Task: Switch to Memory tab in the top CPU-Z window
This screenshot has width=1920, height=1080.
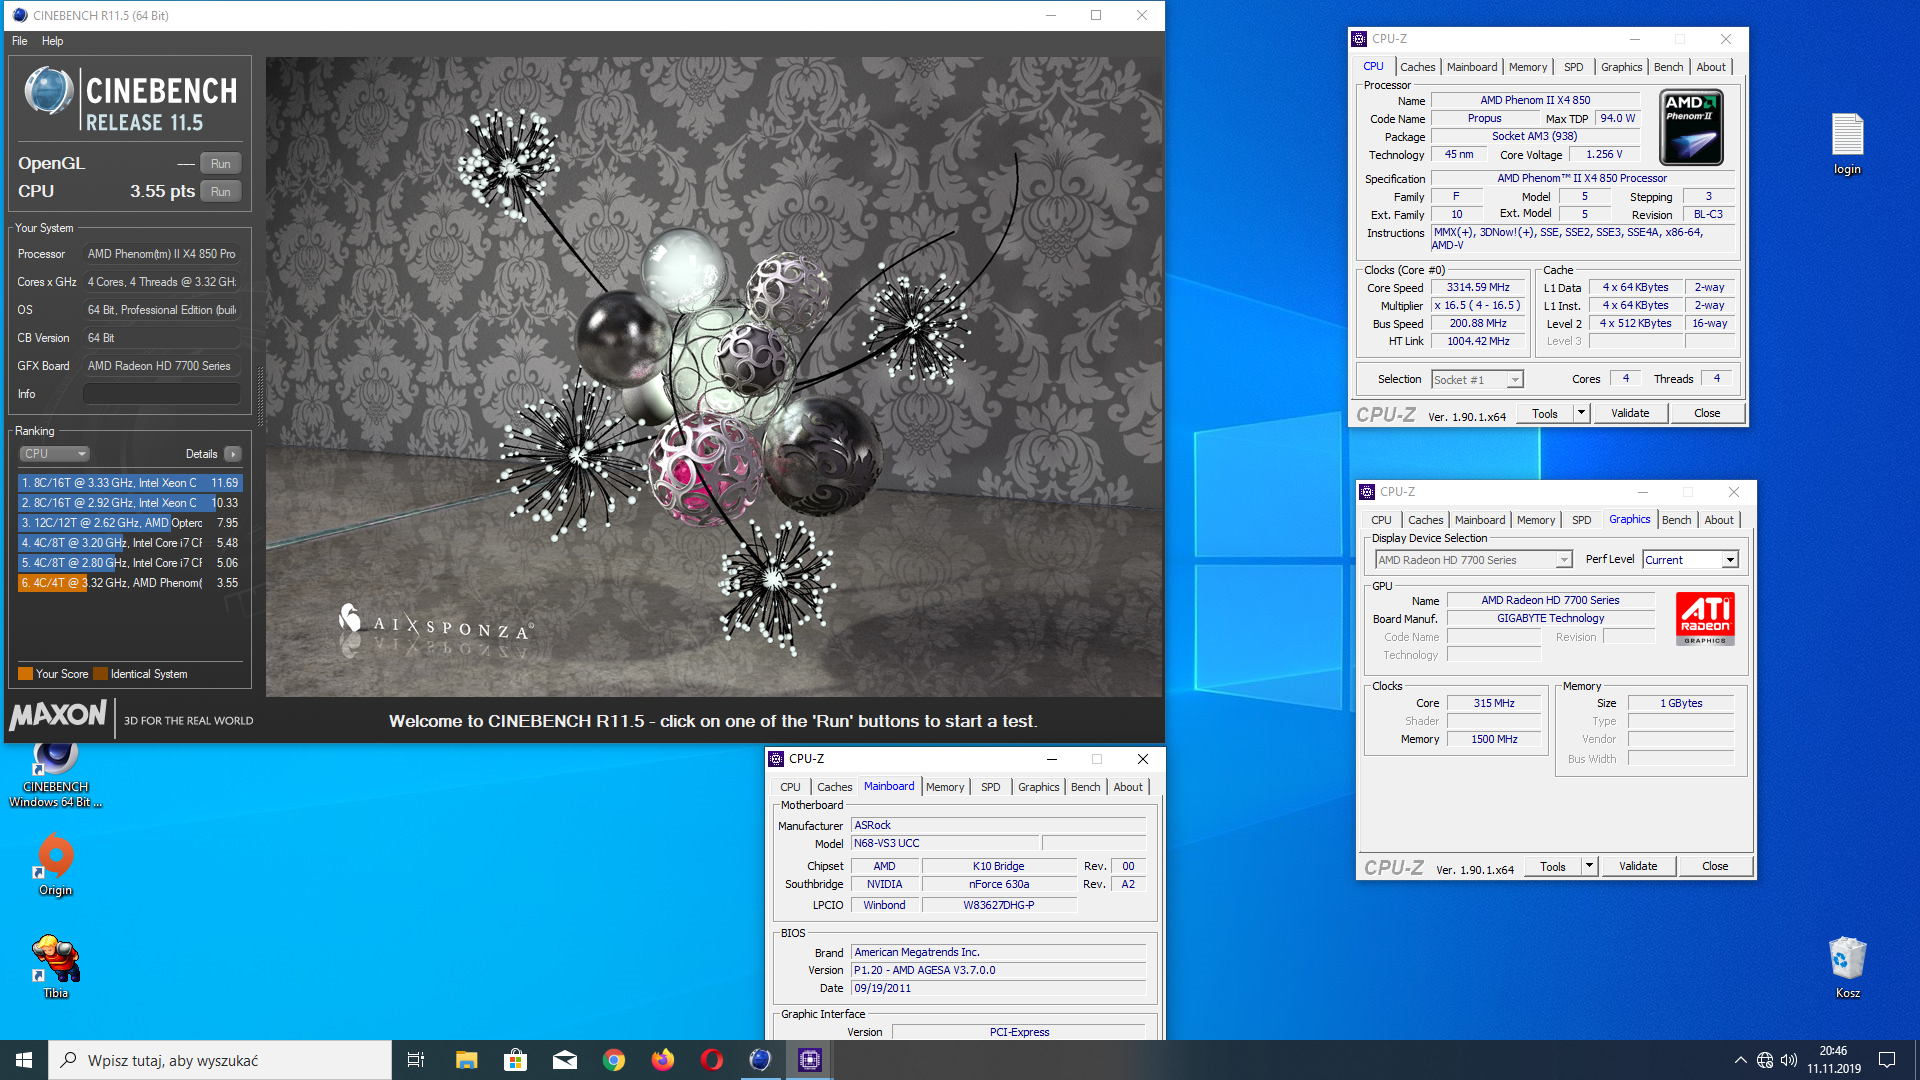Action: pos(1527,67)
